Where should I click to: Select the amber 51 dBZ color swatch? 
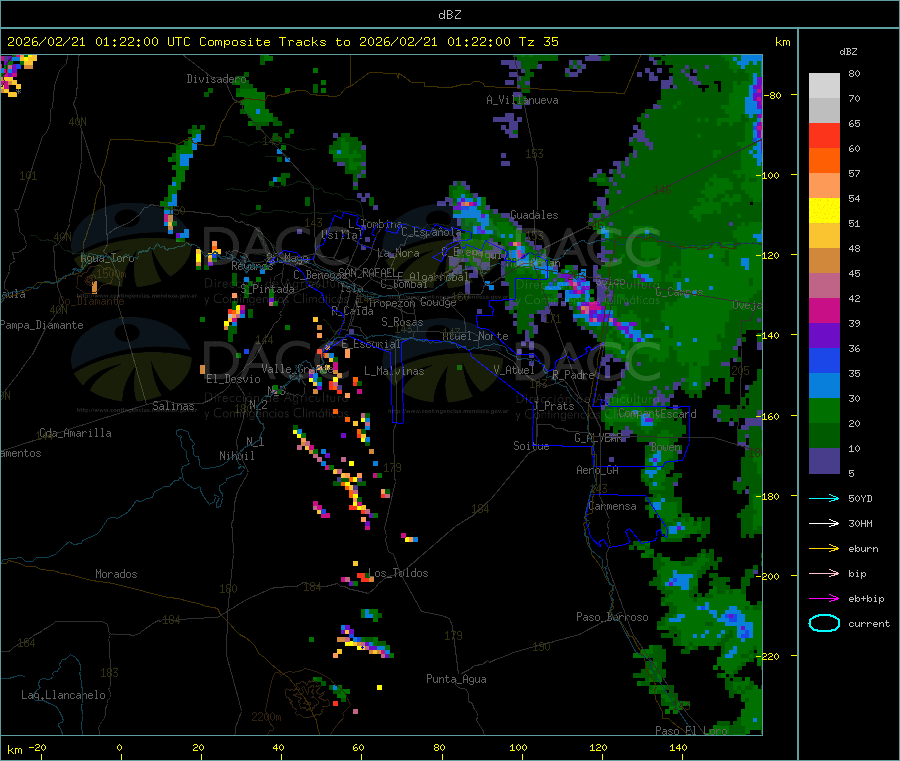(x=824, y=235)
